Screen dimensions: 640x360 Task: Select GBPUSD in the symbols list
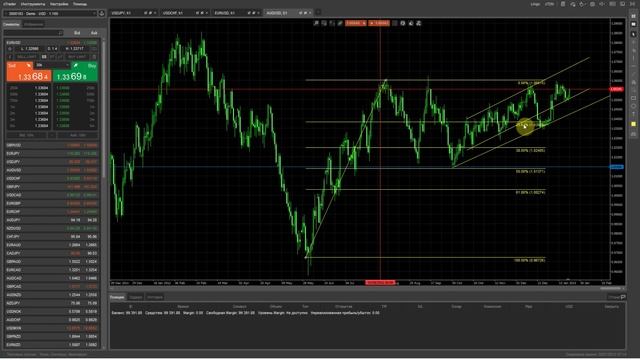[x=52, y=145]
